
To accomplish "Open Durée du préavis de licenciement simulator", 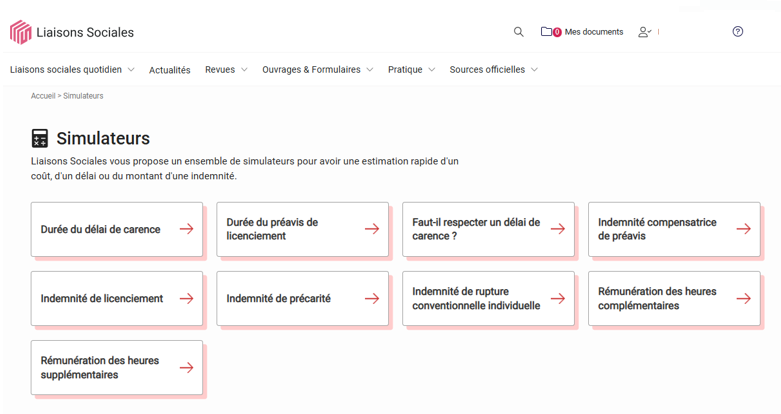I will pos(302,229).
